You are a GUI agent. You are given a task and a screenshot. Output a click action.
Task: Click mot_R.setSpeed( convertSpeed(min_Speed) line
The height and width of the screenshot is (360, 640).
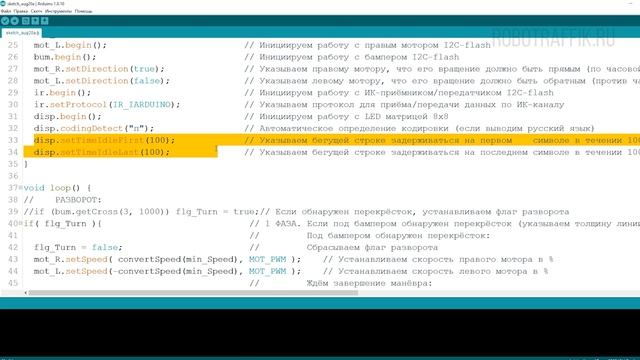167,259
